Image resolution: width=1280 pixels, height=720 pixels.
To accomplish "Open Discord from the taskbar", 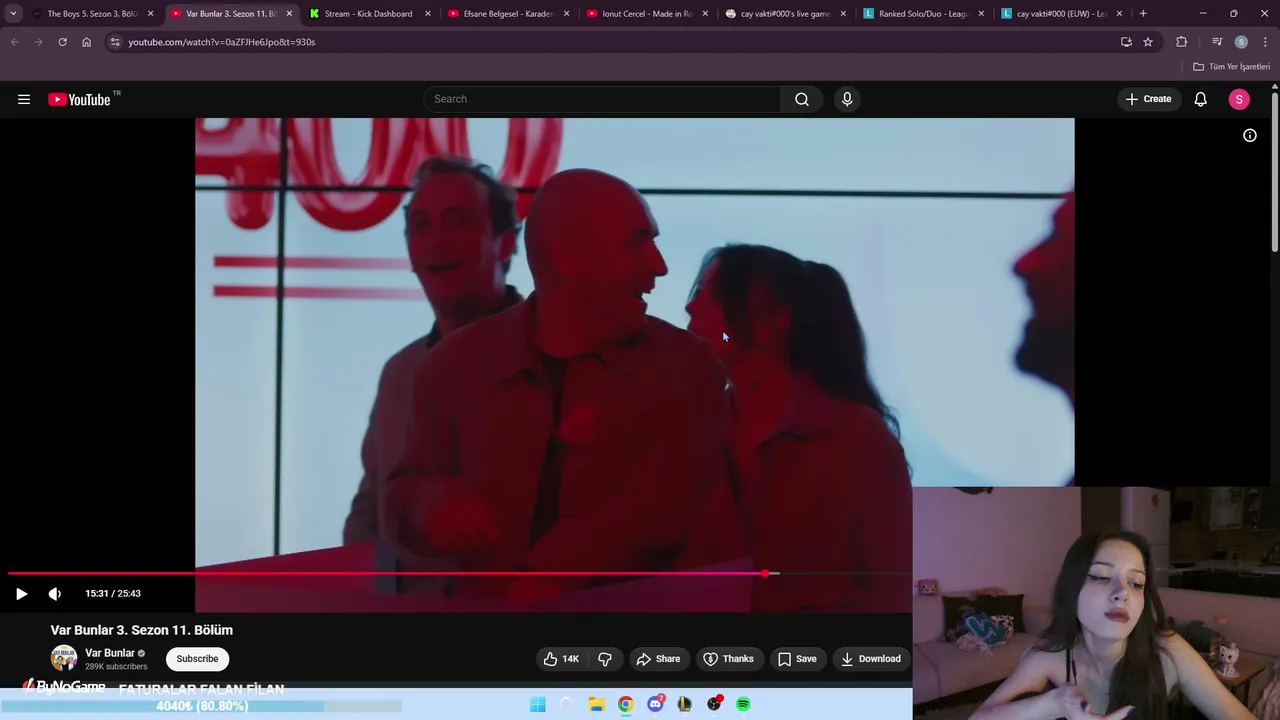I will 655,704.
